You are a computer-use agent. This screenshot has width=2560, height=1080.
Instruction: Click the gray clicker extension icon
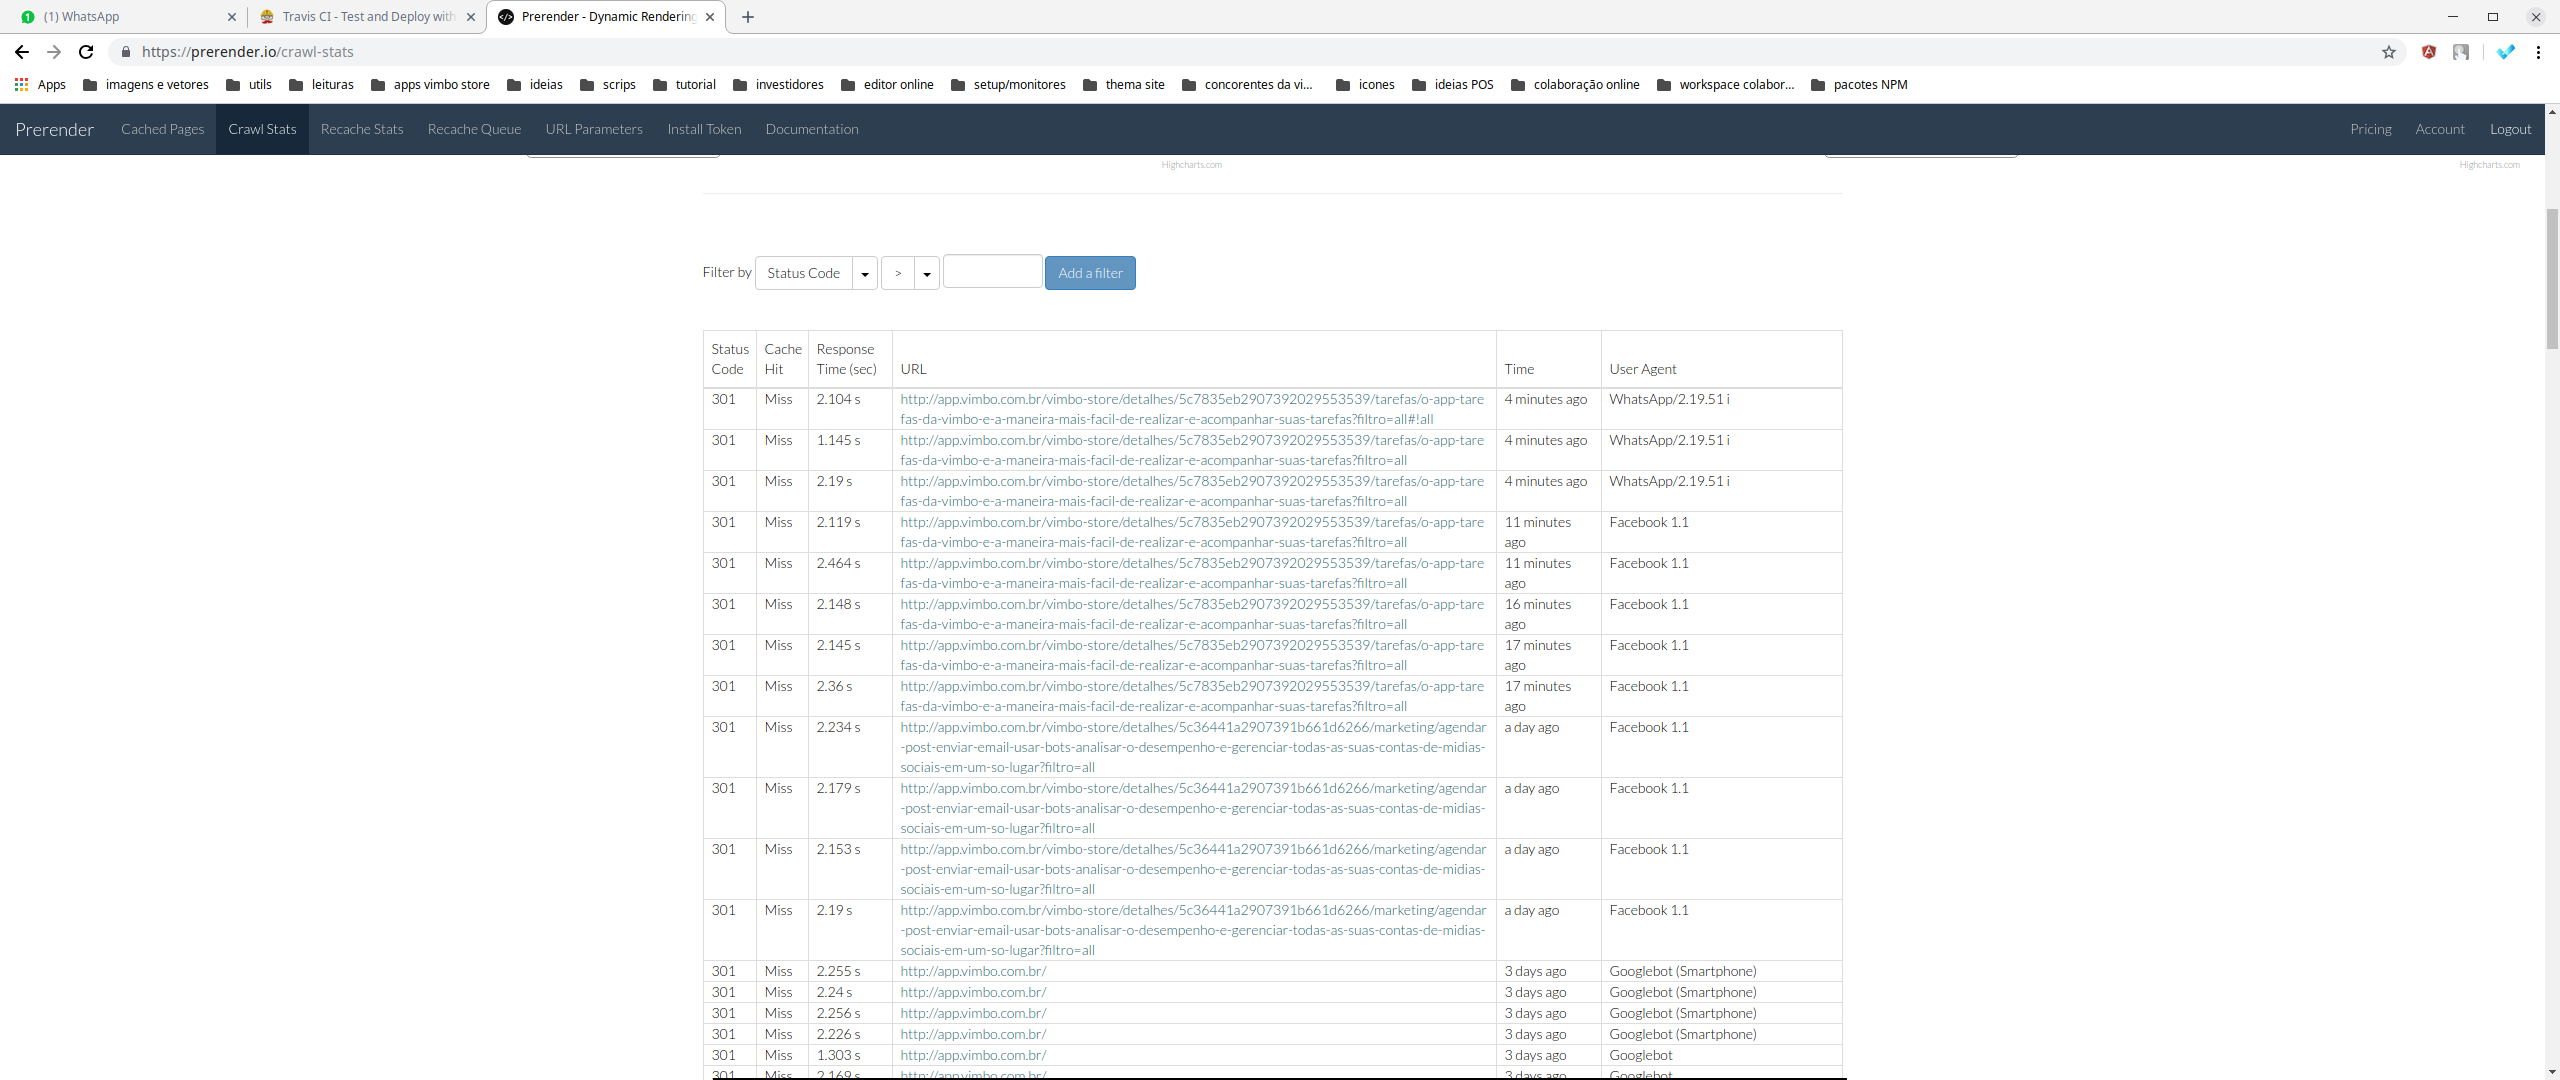click(2462, 52)
